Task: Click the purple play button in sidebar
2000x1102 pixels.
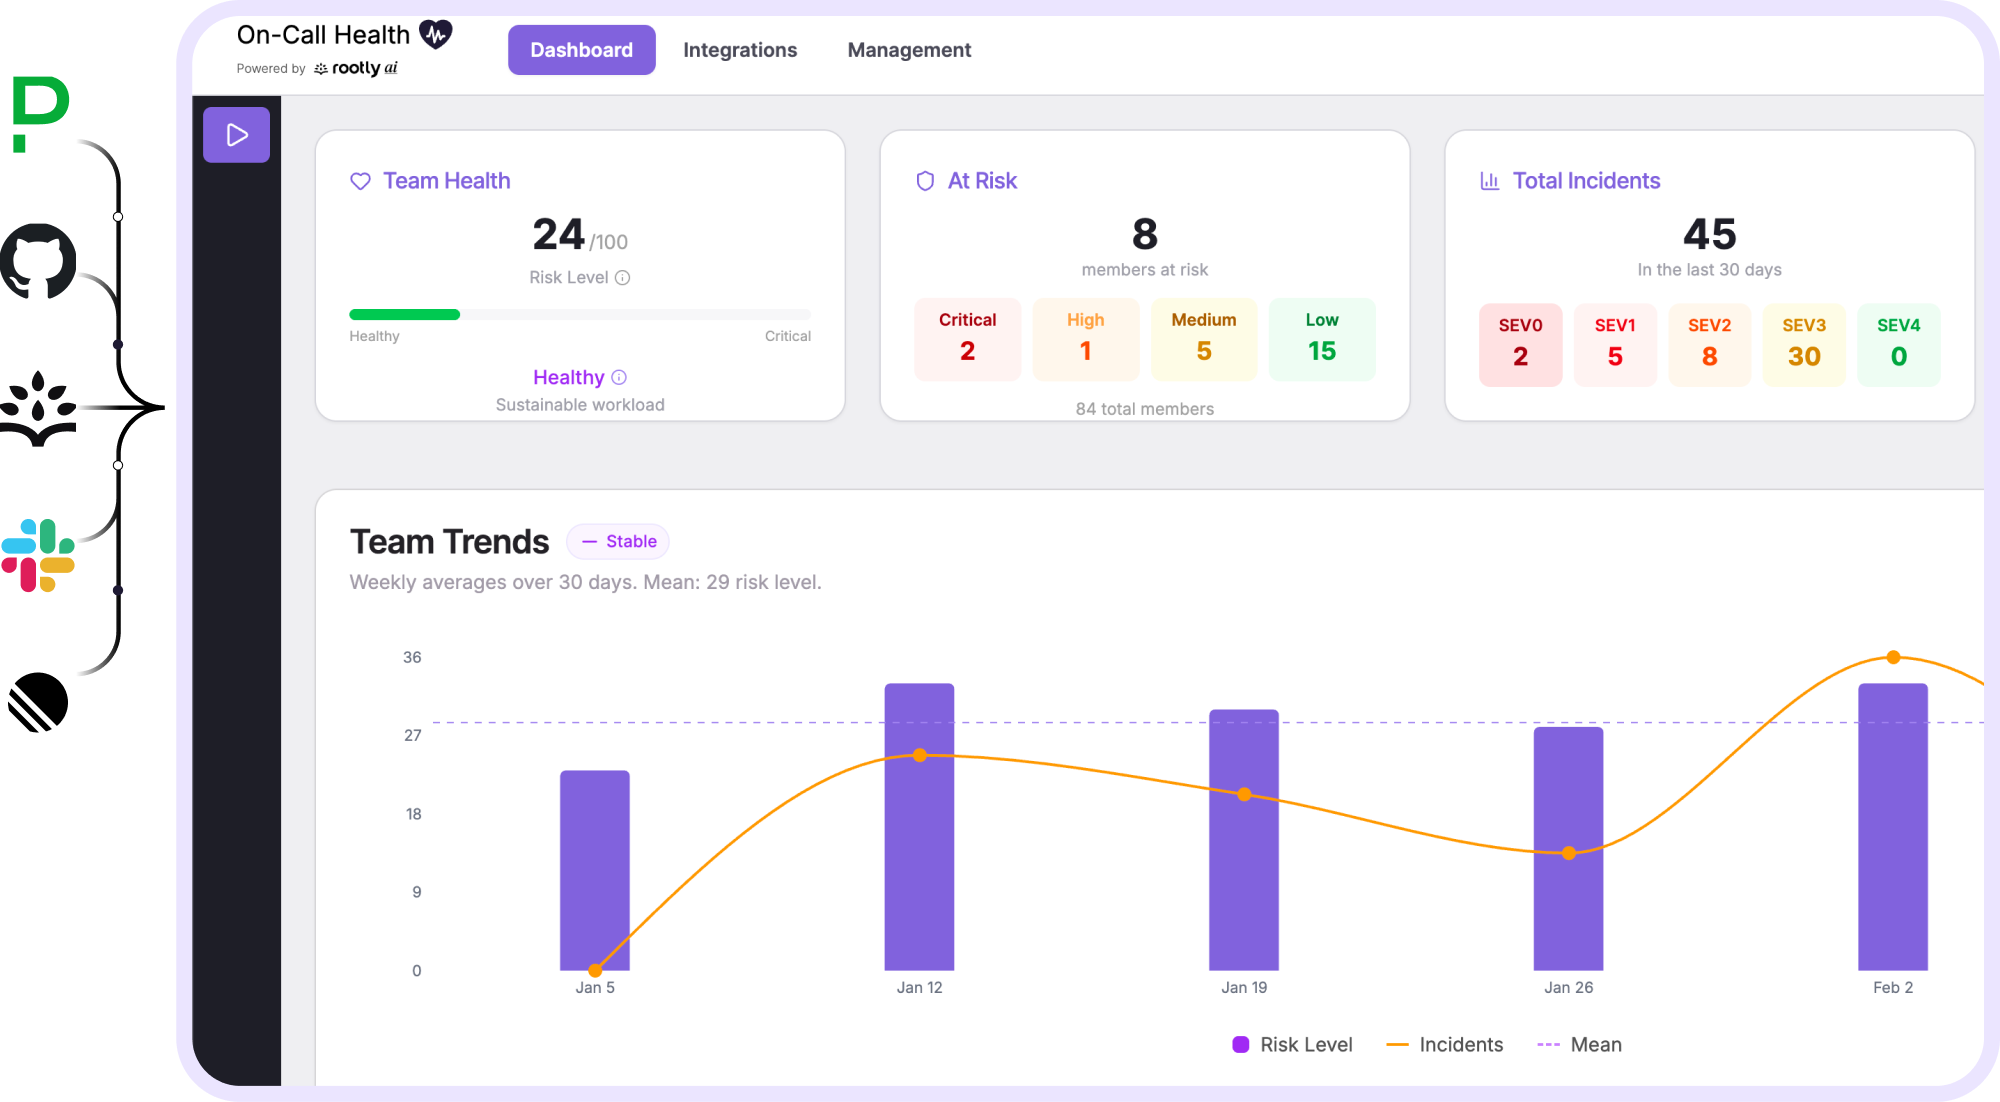Action: pos(236,135)
